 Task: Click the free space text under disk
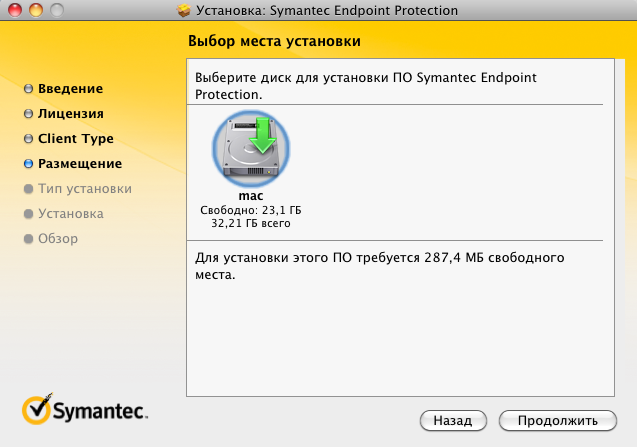[x=251, y=211]
